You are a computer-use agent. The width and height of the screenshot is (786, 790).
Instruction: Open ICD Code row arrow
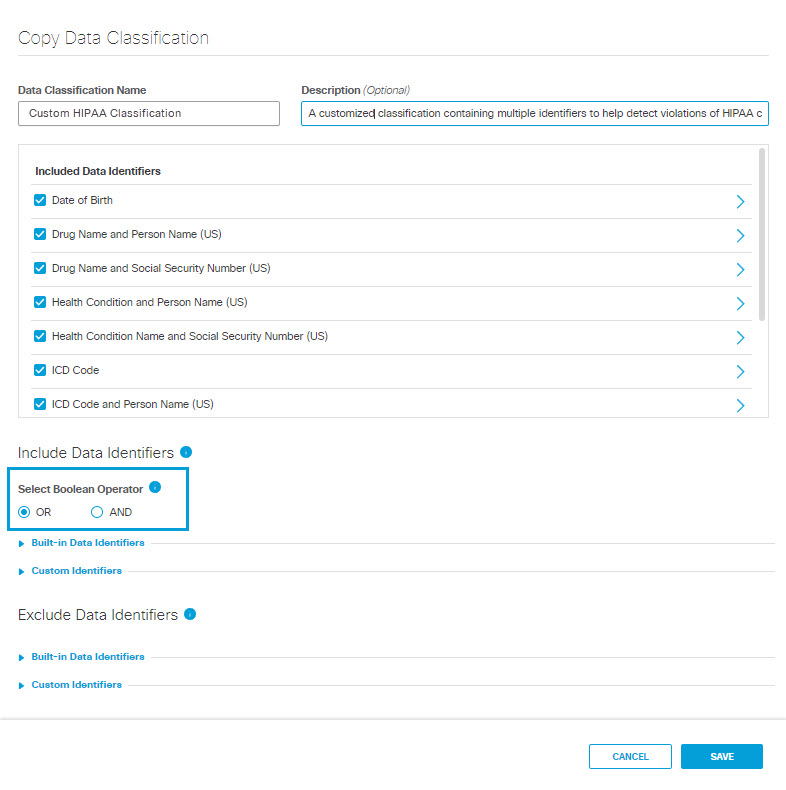[x=740, y=371]
